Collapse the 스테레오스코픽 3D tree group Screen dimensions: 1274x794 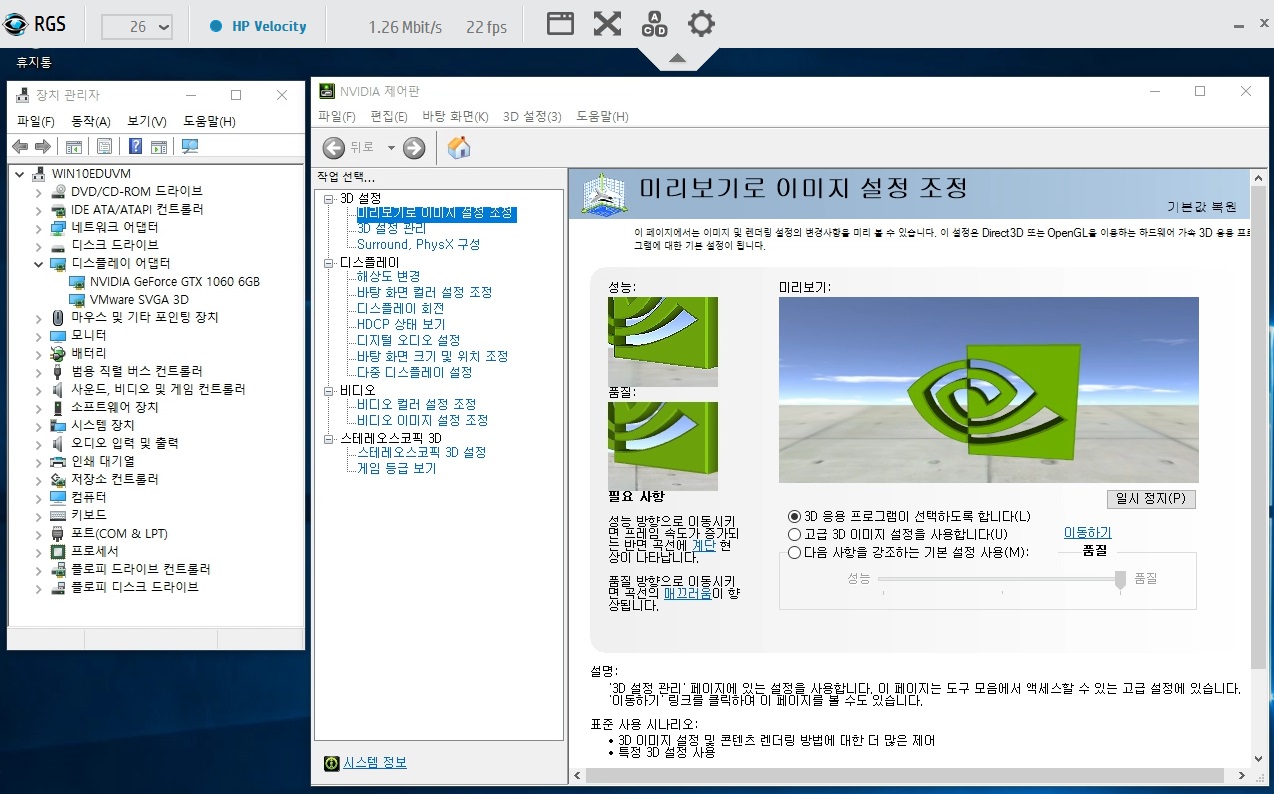click(x=329, y=438)
